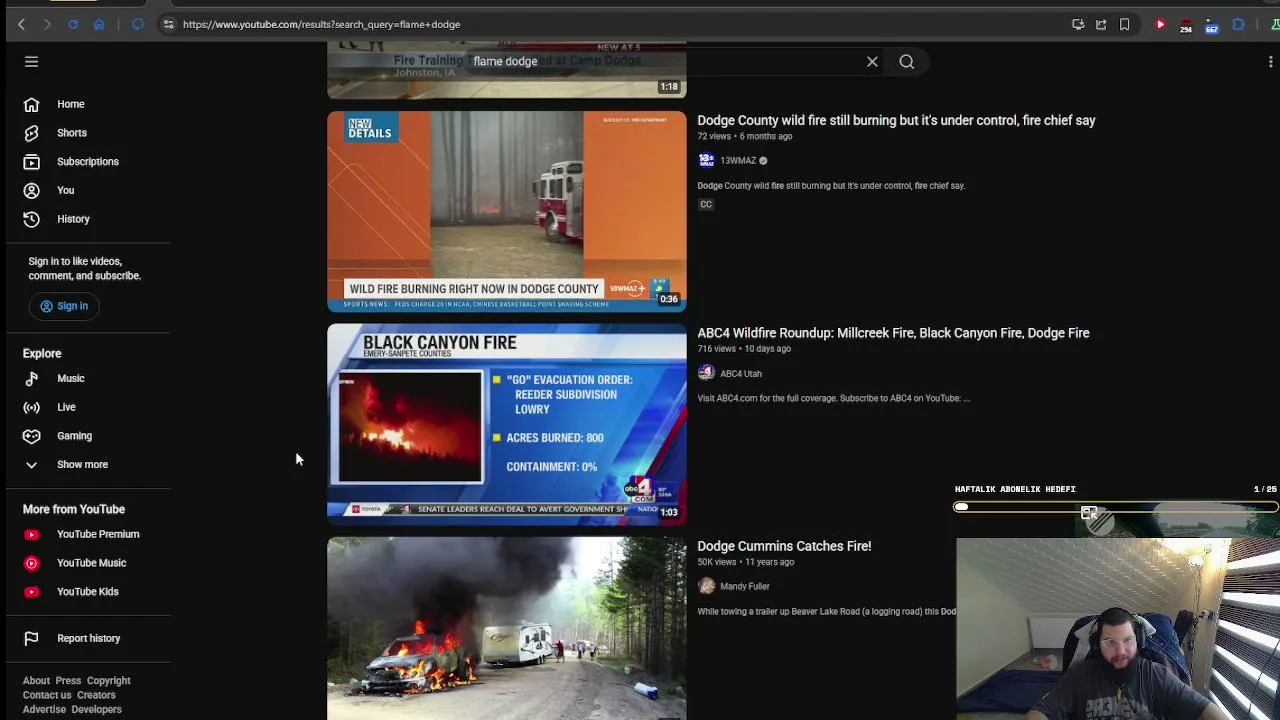Screen dimensions: 1280x720
Task: Click the YouTube Music logo icon
Action: pos(32,563)
